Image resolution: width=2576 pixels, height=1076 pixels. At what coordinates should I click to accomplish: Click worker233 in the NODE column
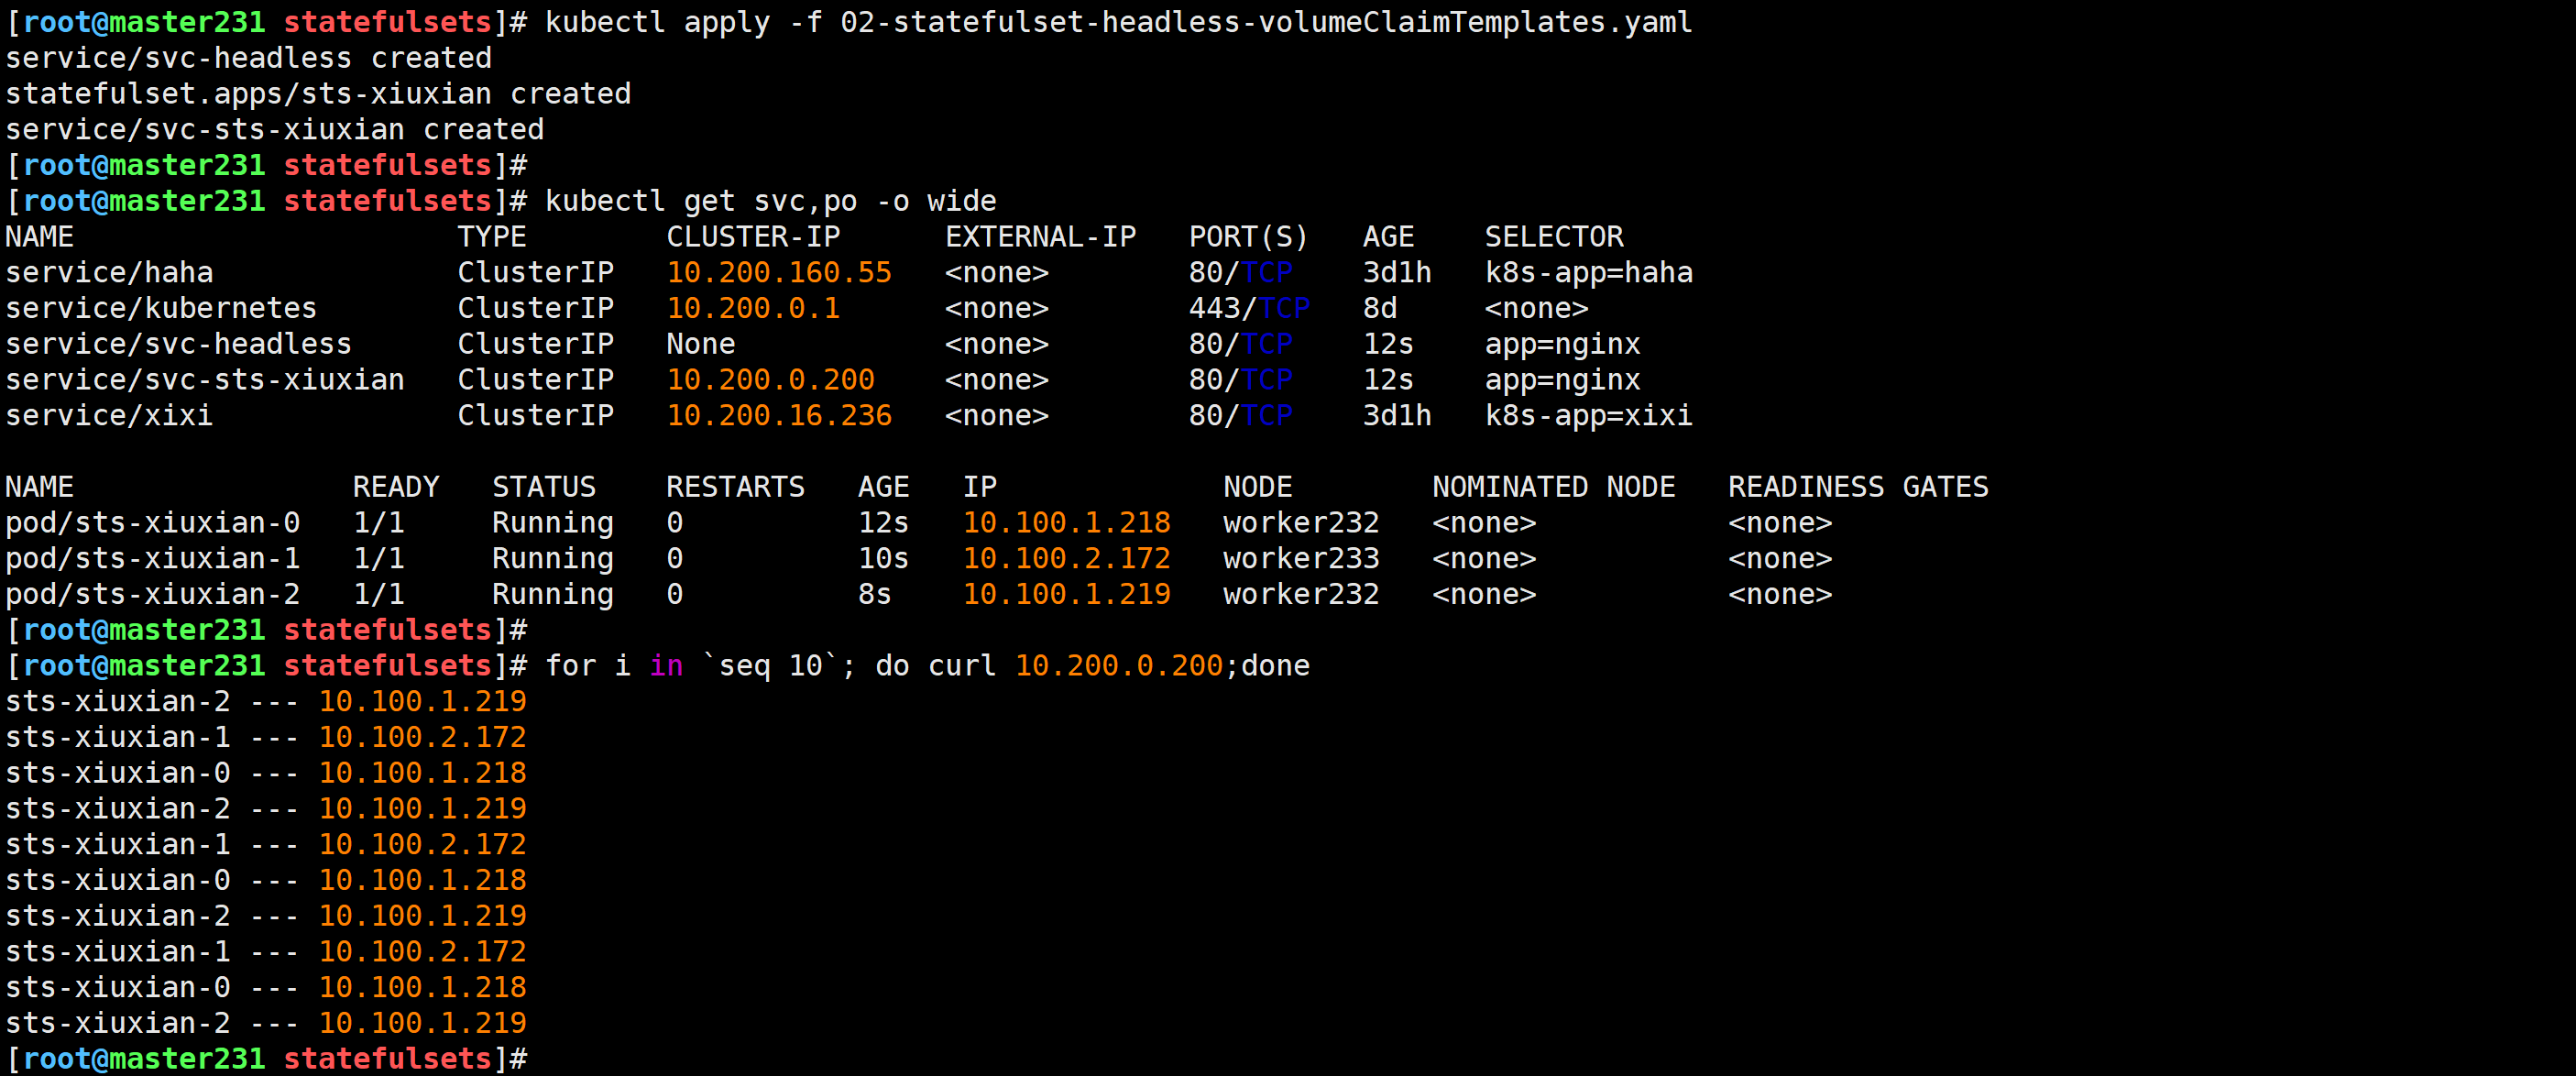coord(1300,558)
